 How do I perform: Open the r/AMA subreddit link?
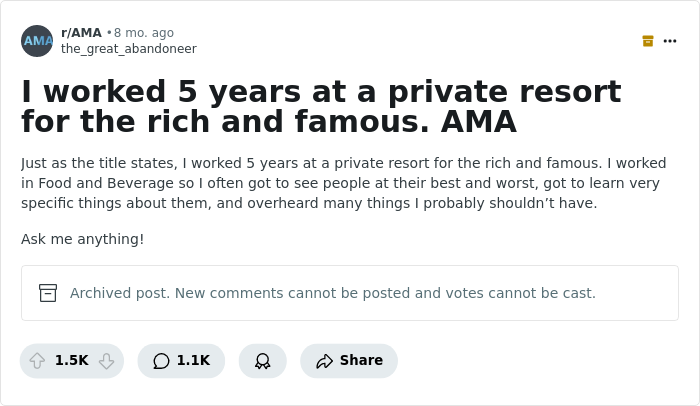pyautogui.click(x=81, y=33)
